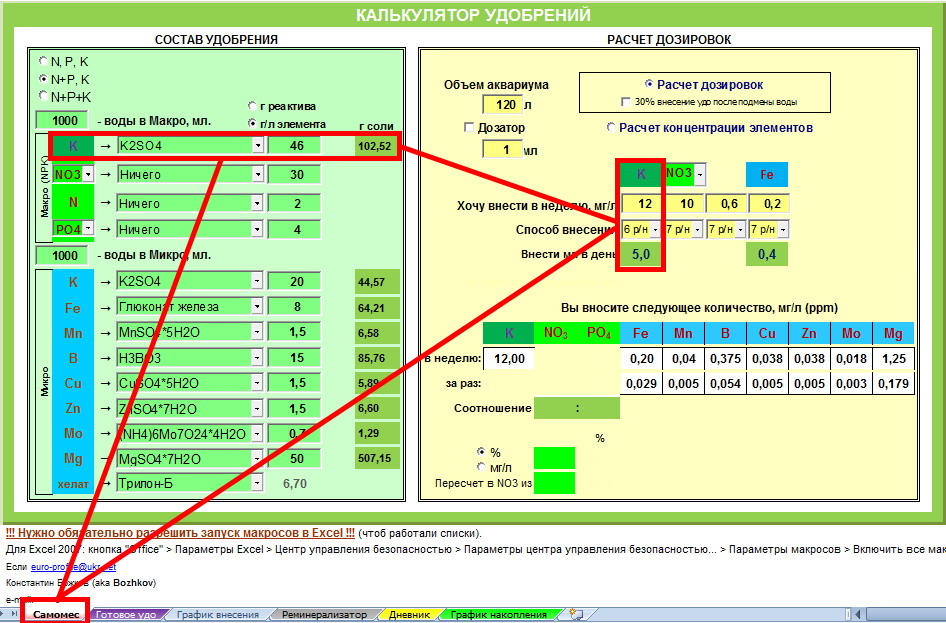946x623 pixels.
Task: Select the "N, P, K" composition option
Action: pos(43,61)
